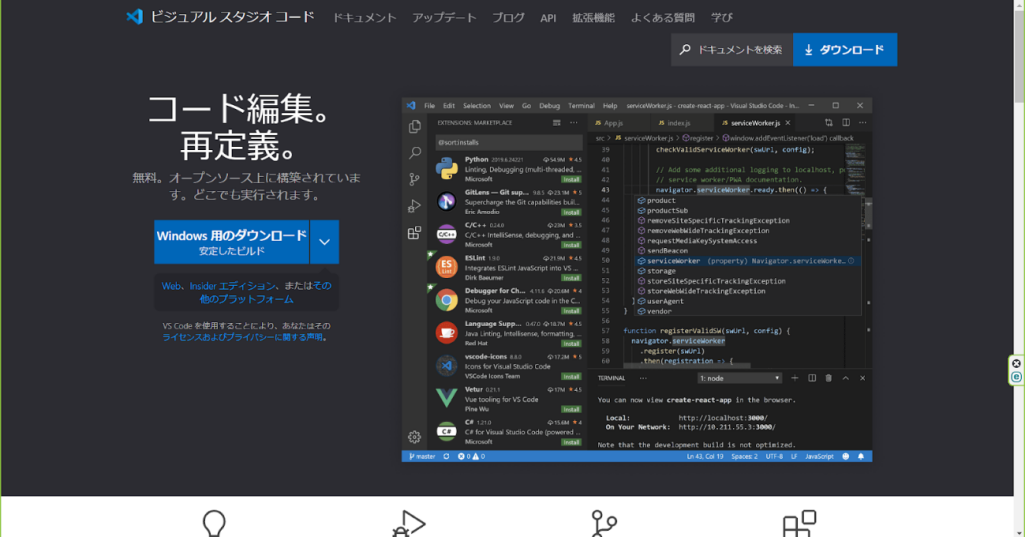Open the ドキュメント nav link
1025x537 pixels.
pos(364,18)
